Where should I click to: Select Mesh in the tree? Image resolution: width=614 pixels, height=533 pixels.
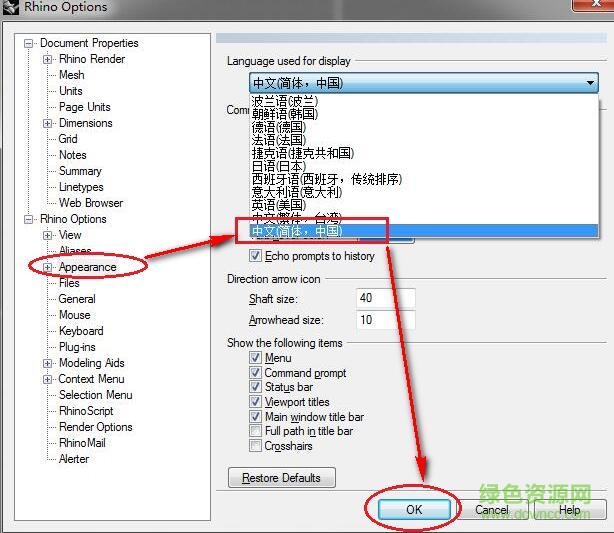pyautogui.click(x=72, y=75)
